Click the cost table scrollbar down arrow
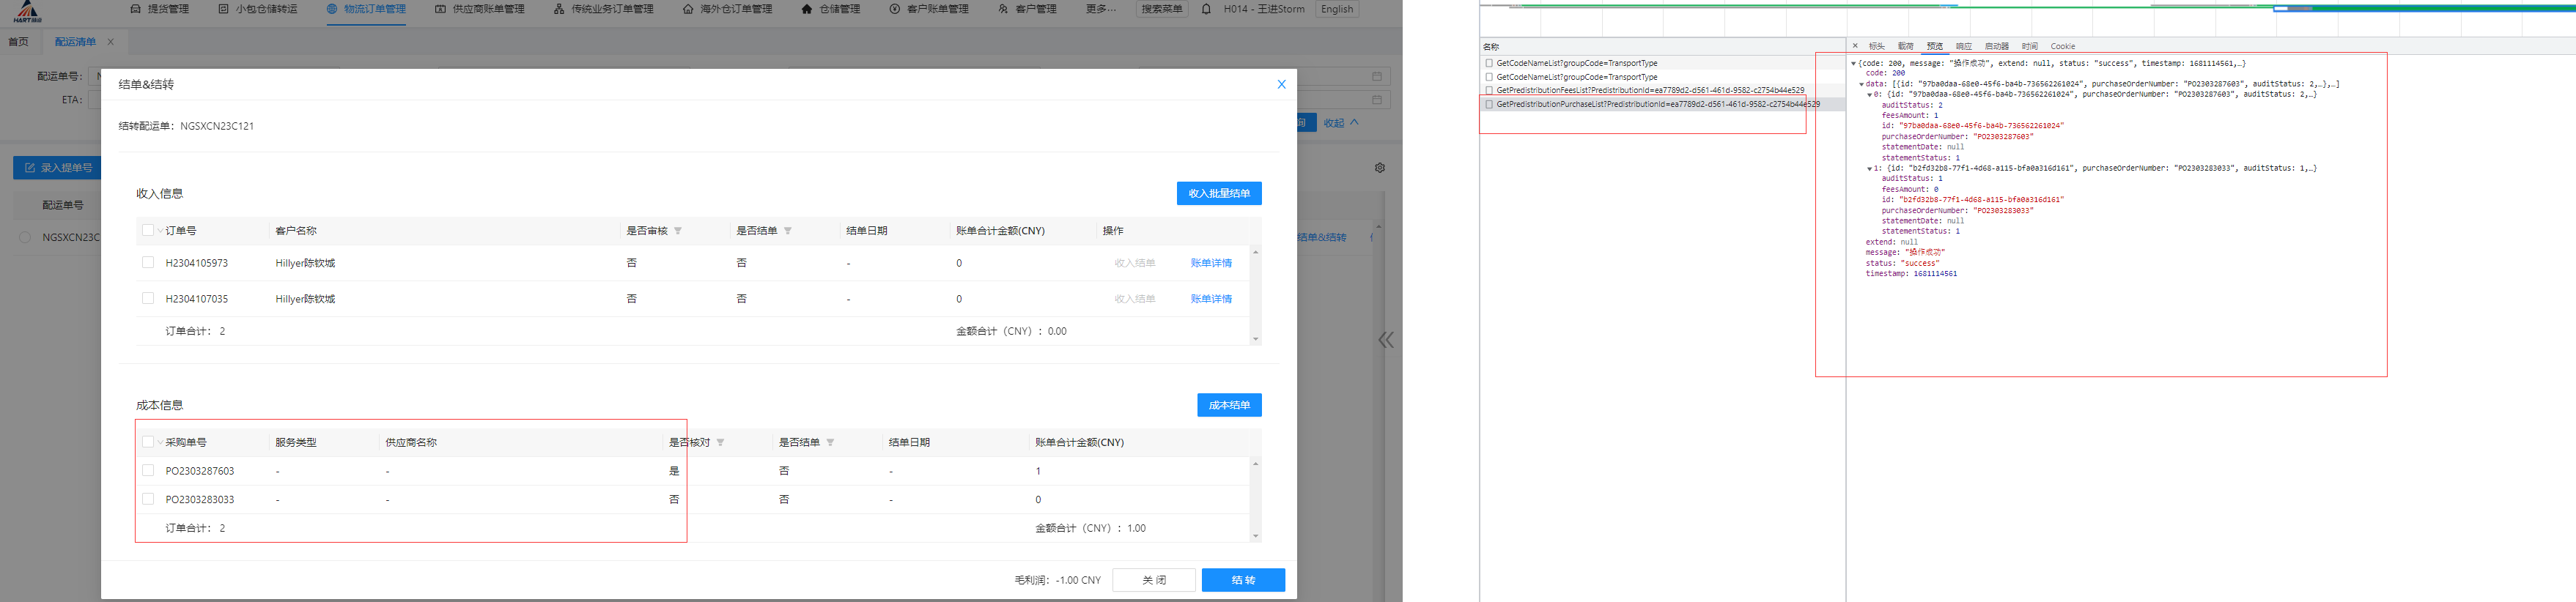Viewport: 2576px width, 602px height. 1256,536
